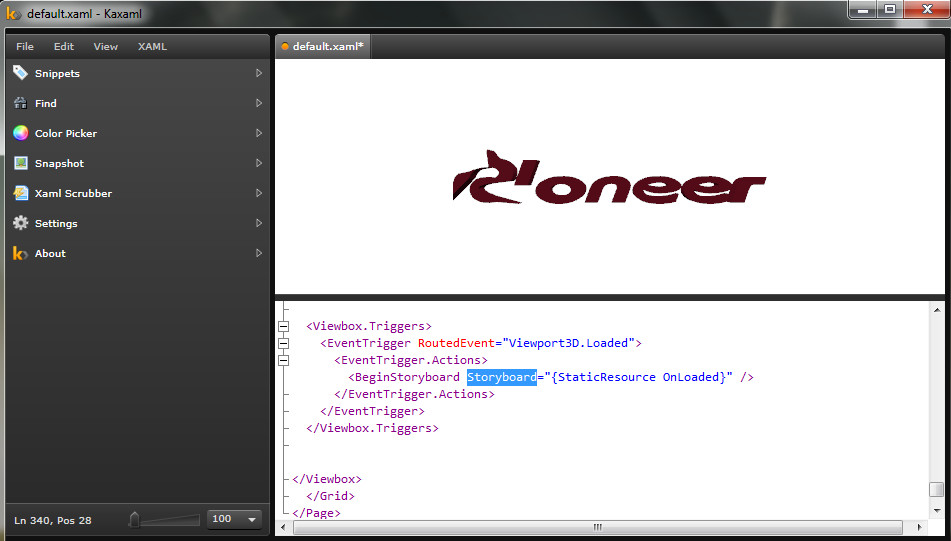Expand the Find panel arrow
Viewport: 951px width, 541px height.
click(x=259, y=103)
